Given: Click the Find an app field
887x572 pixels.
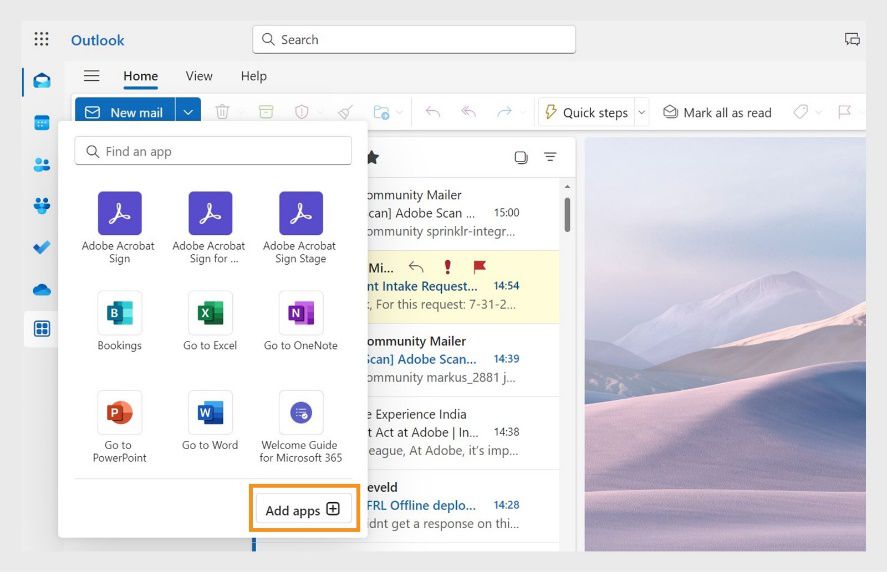Looking at the screenshot, I should 213,151.
